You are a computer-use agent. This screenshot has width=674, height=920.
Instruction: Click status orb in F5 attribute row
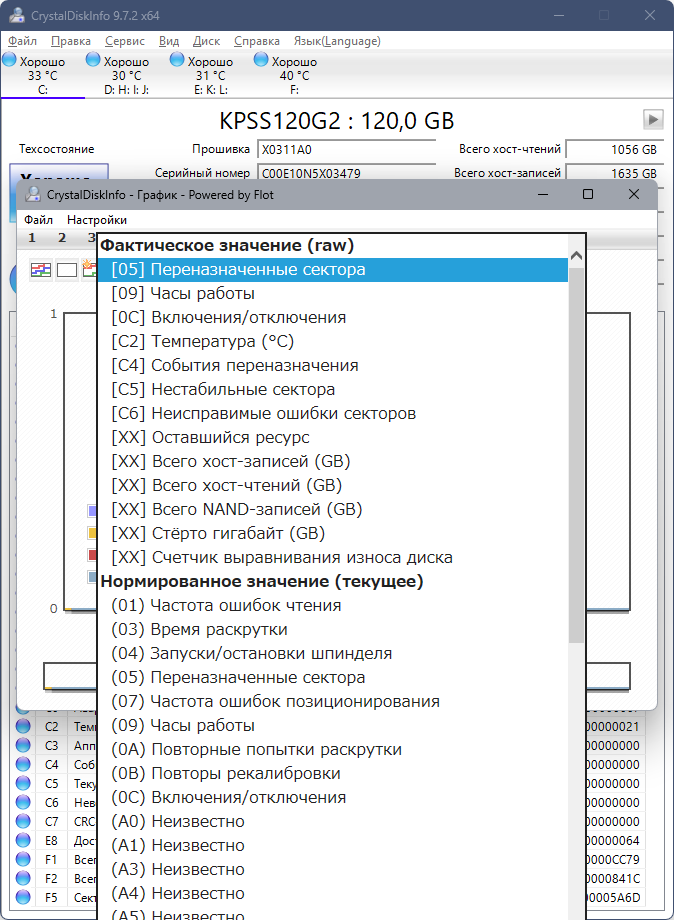point(23,897)
